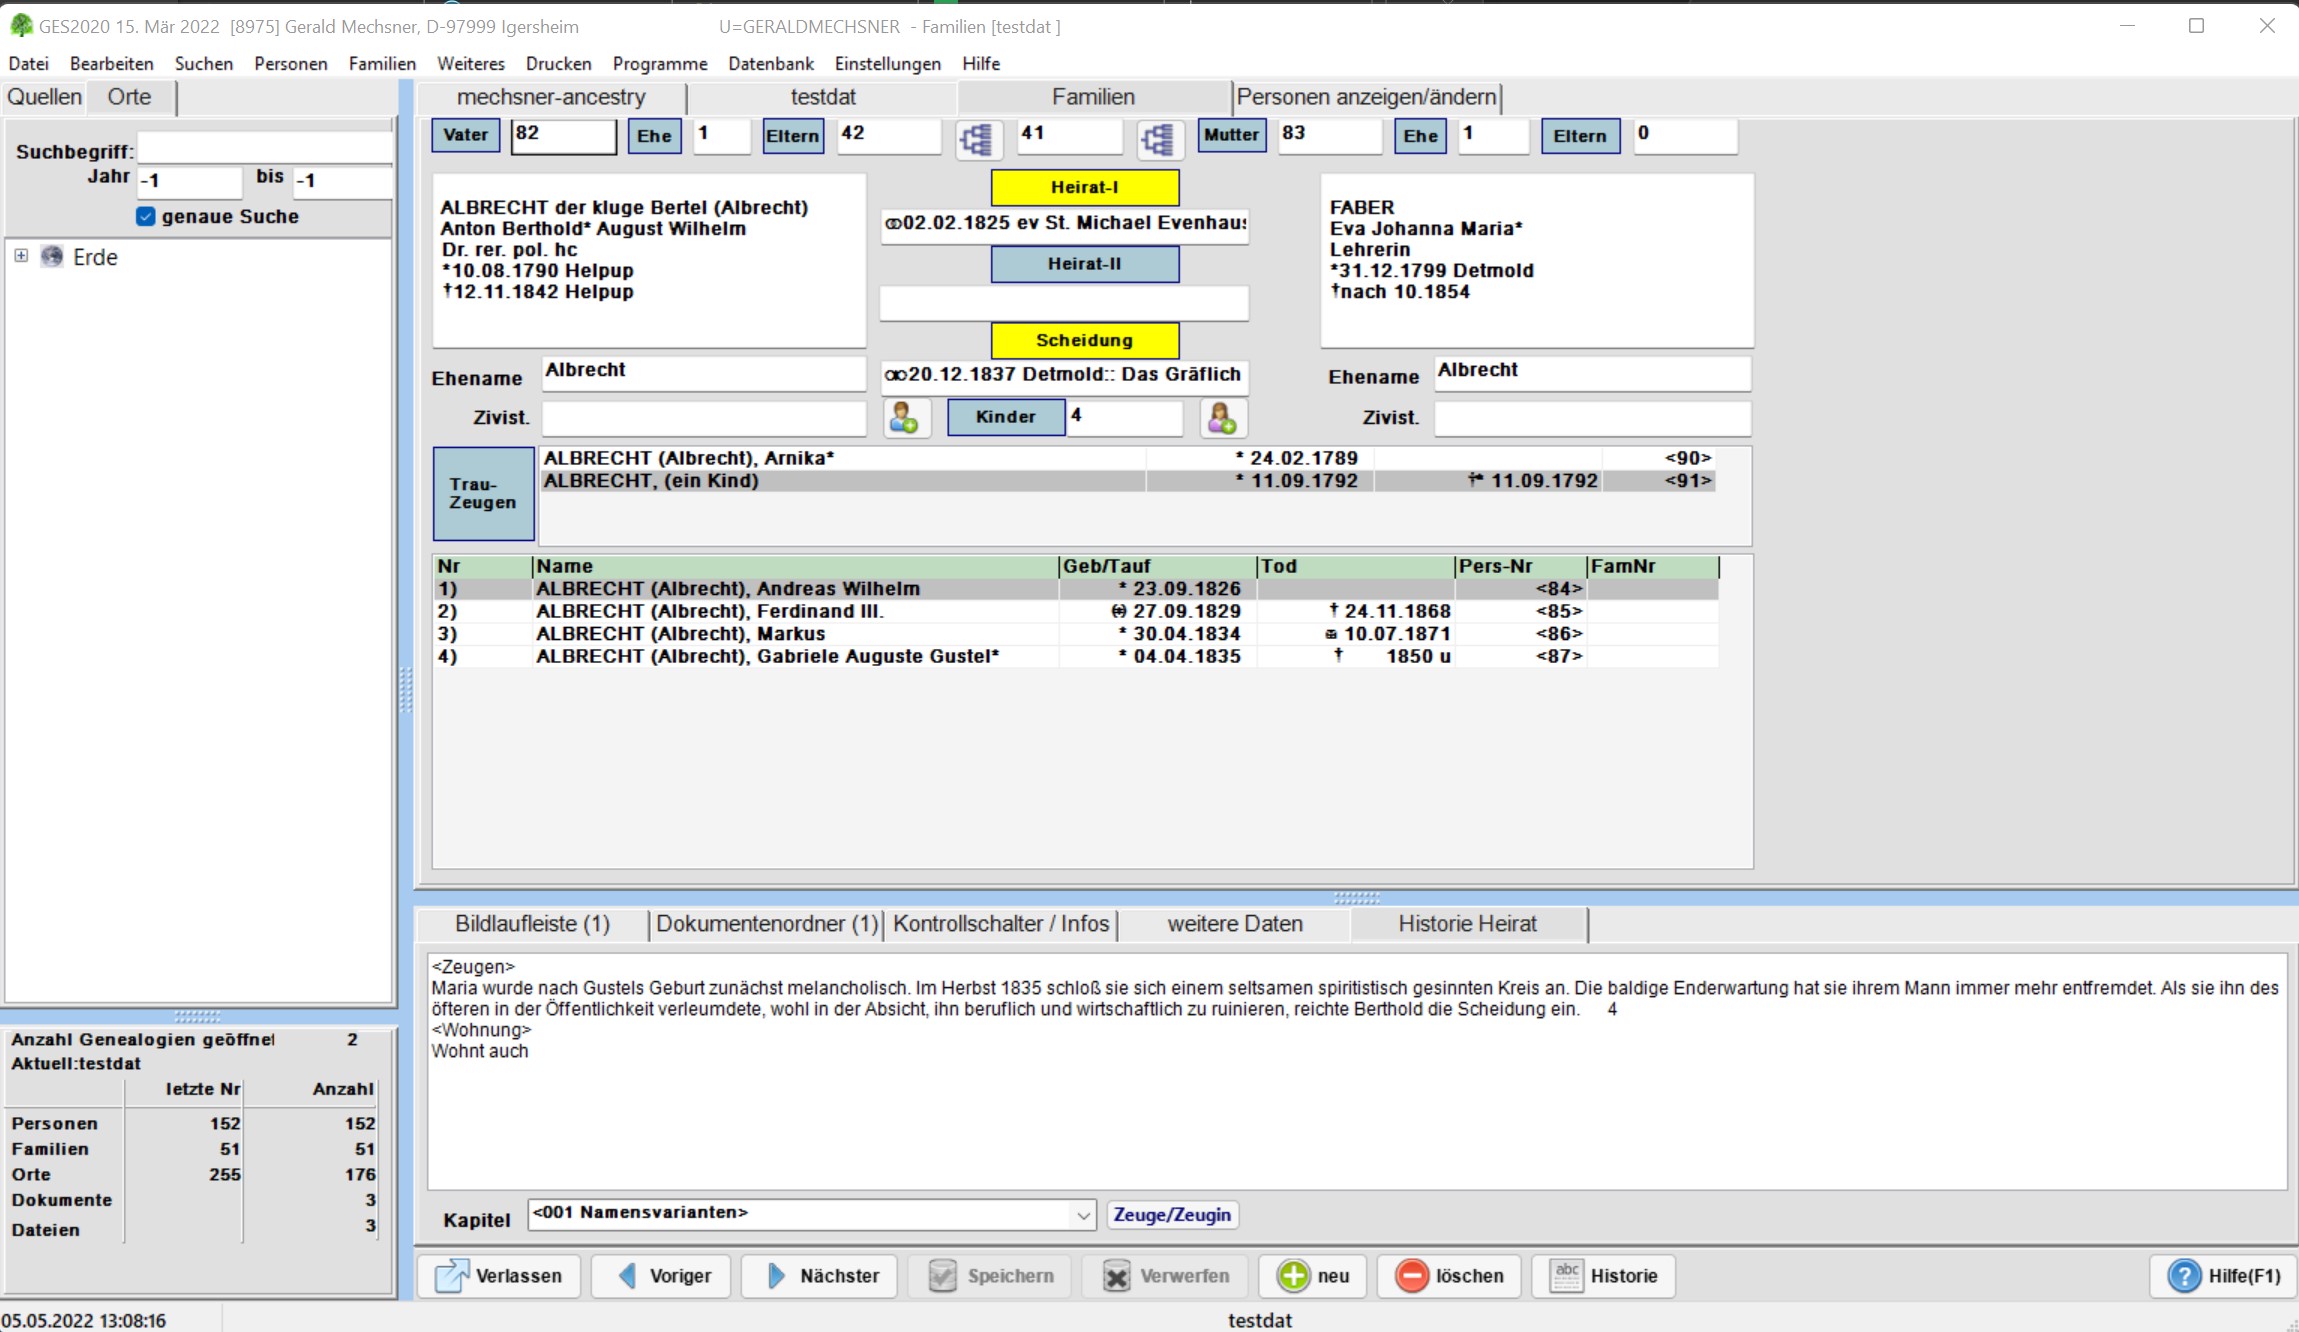Select child row Ferdinand III.
The height and width of the screenshot is (1332, 2299).
tap(1075, 611)
